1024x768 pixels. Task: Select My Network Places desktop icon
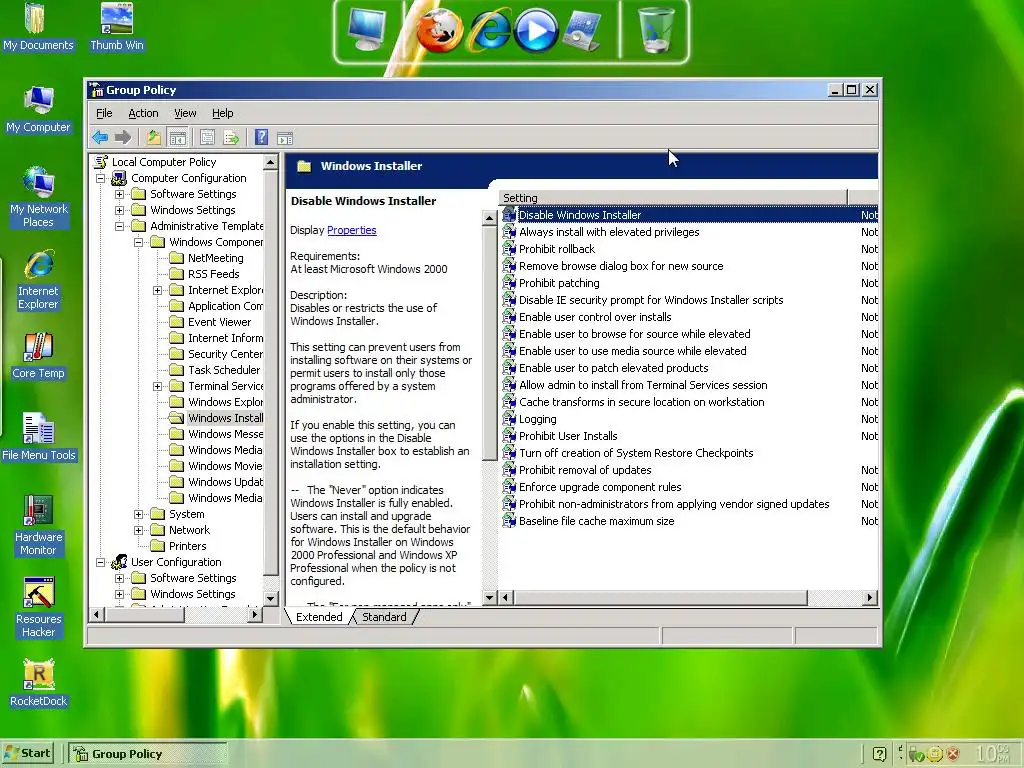pos(38,197)
